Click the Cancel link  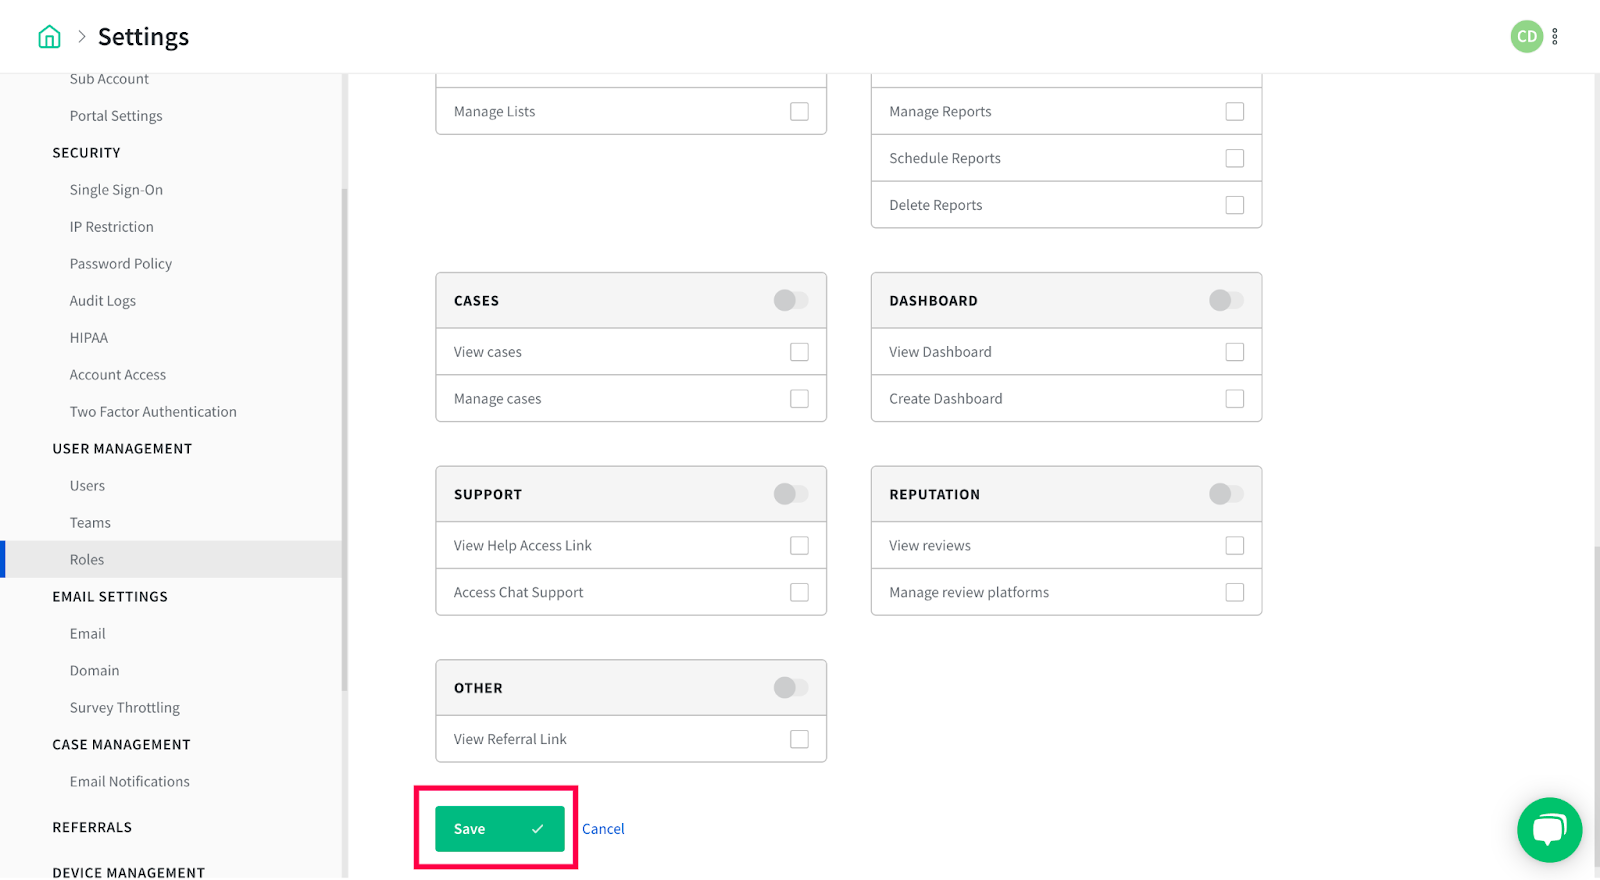click(603, 829)
